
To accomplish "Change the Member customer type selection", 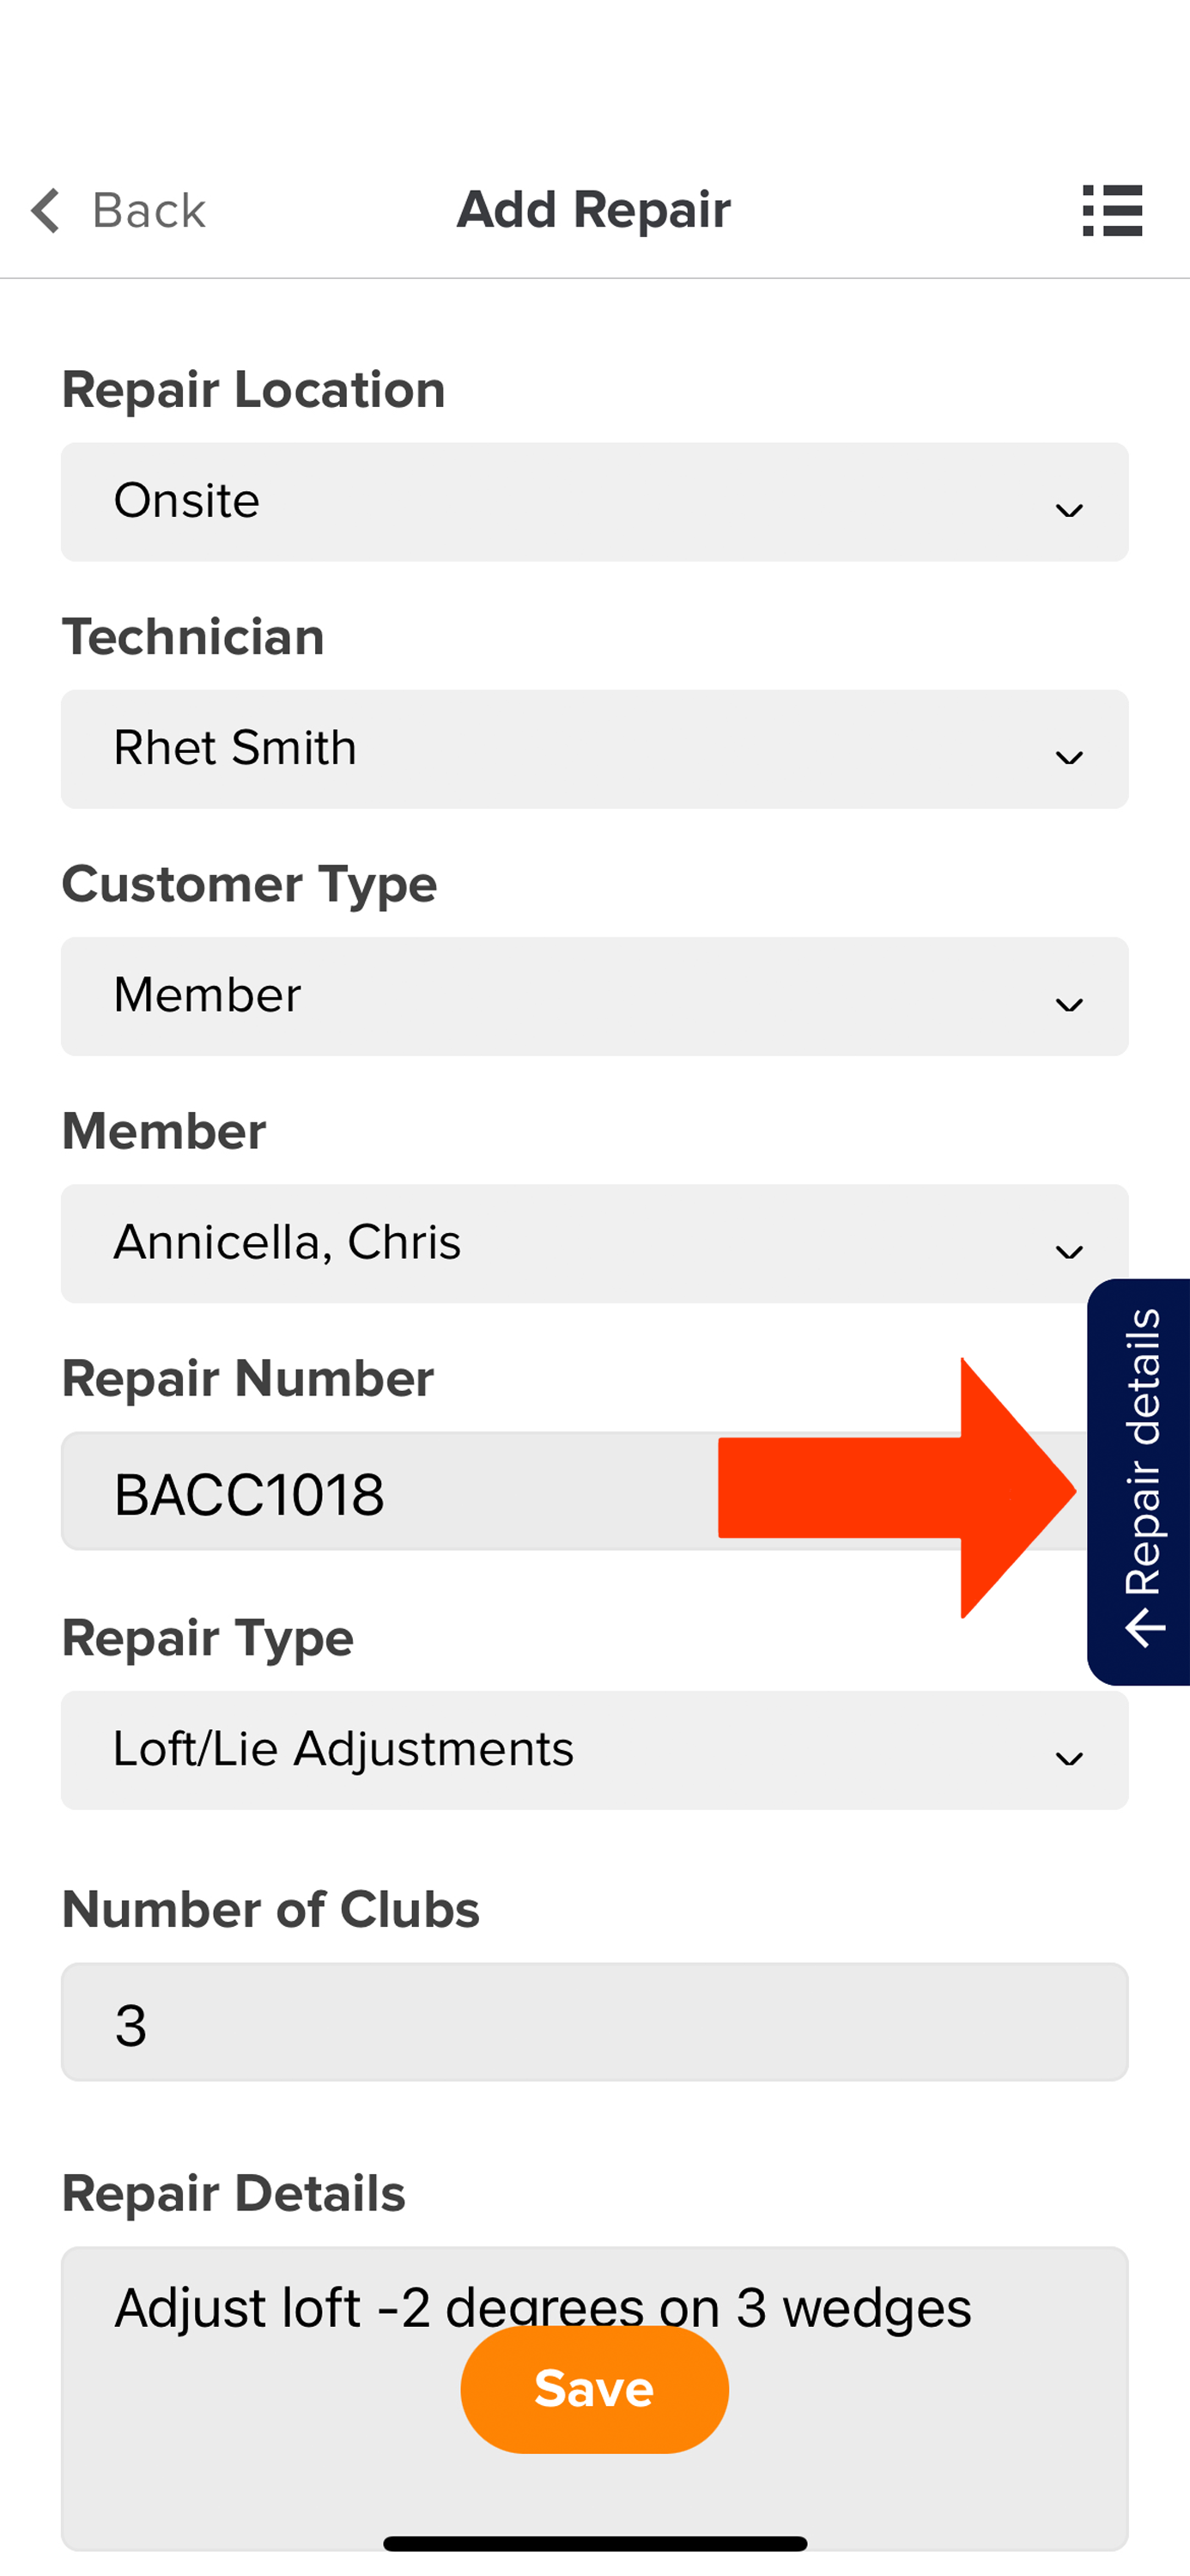I will coord(595,996).
